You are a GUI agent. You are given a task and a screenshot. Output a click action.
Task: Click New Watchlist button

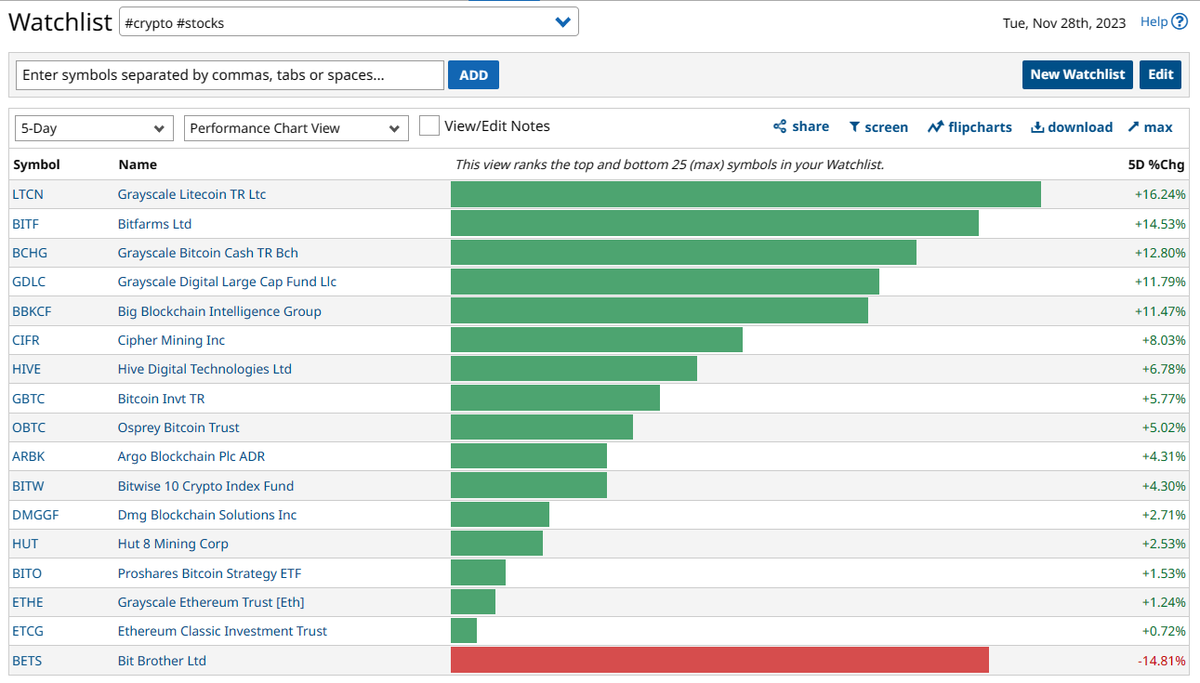tap(1078, 74)
